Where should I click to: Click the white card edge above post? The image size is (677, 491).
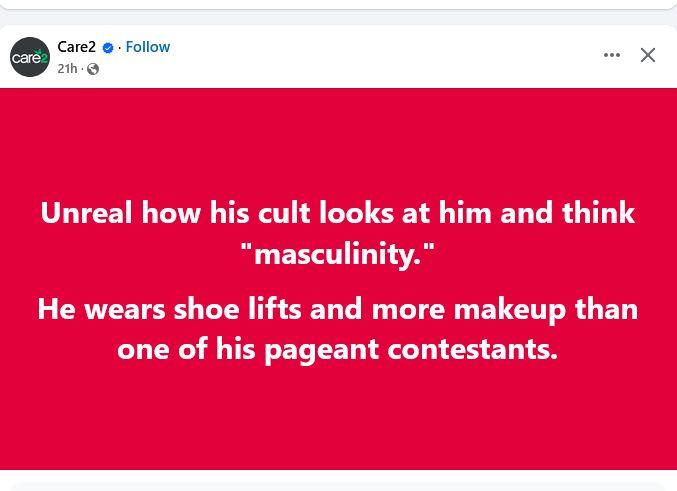(x=338, y=4)
